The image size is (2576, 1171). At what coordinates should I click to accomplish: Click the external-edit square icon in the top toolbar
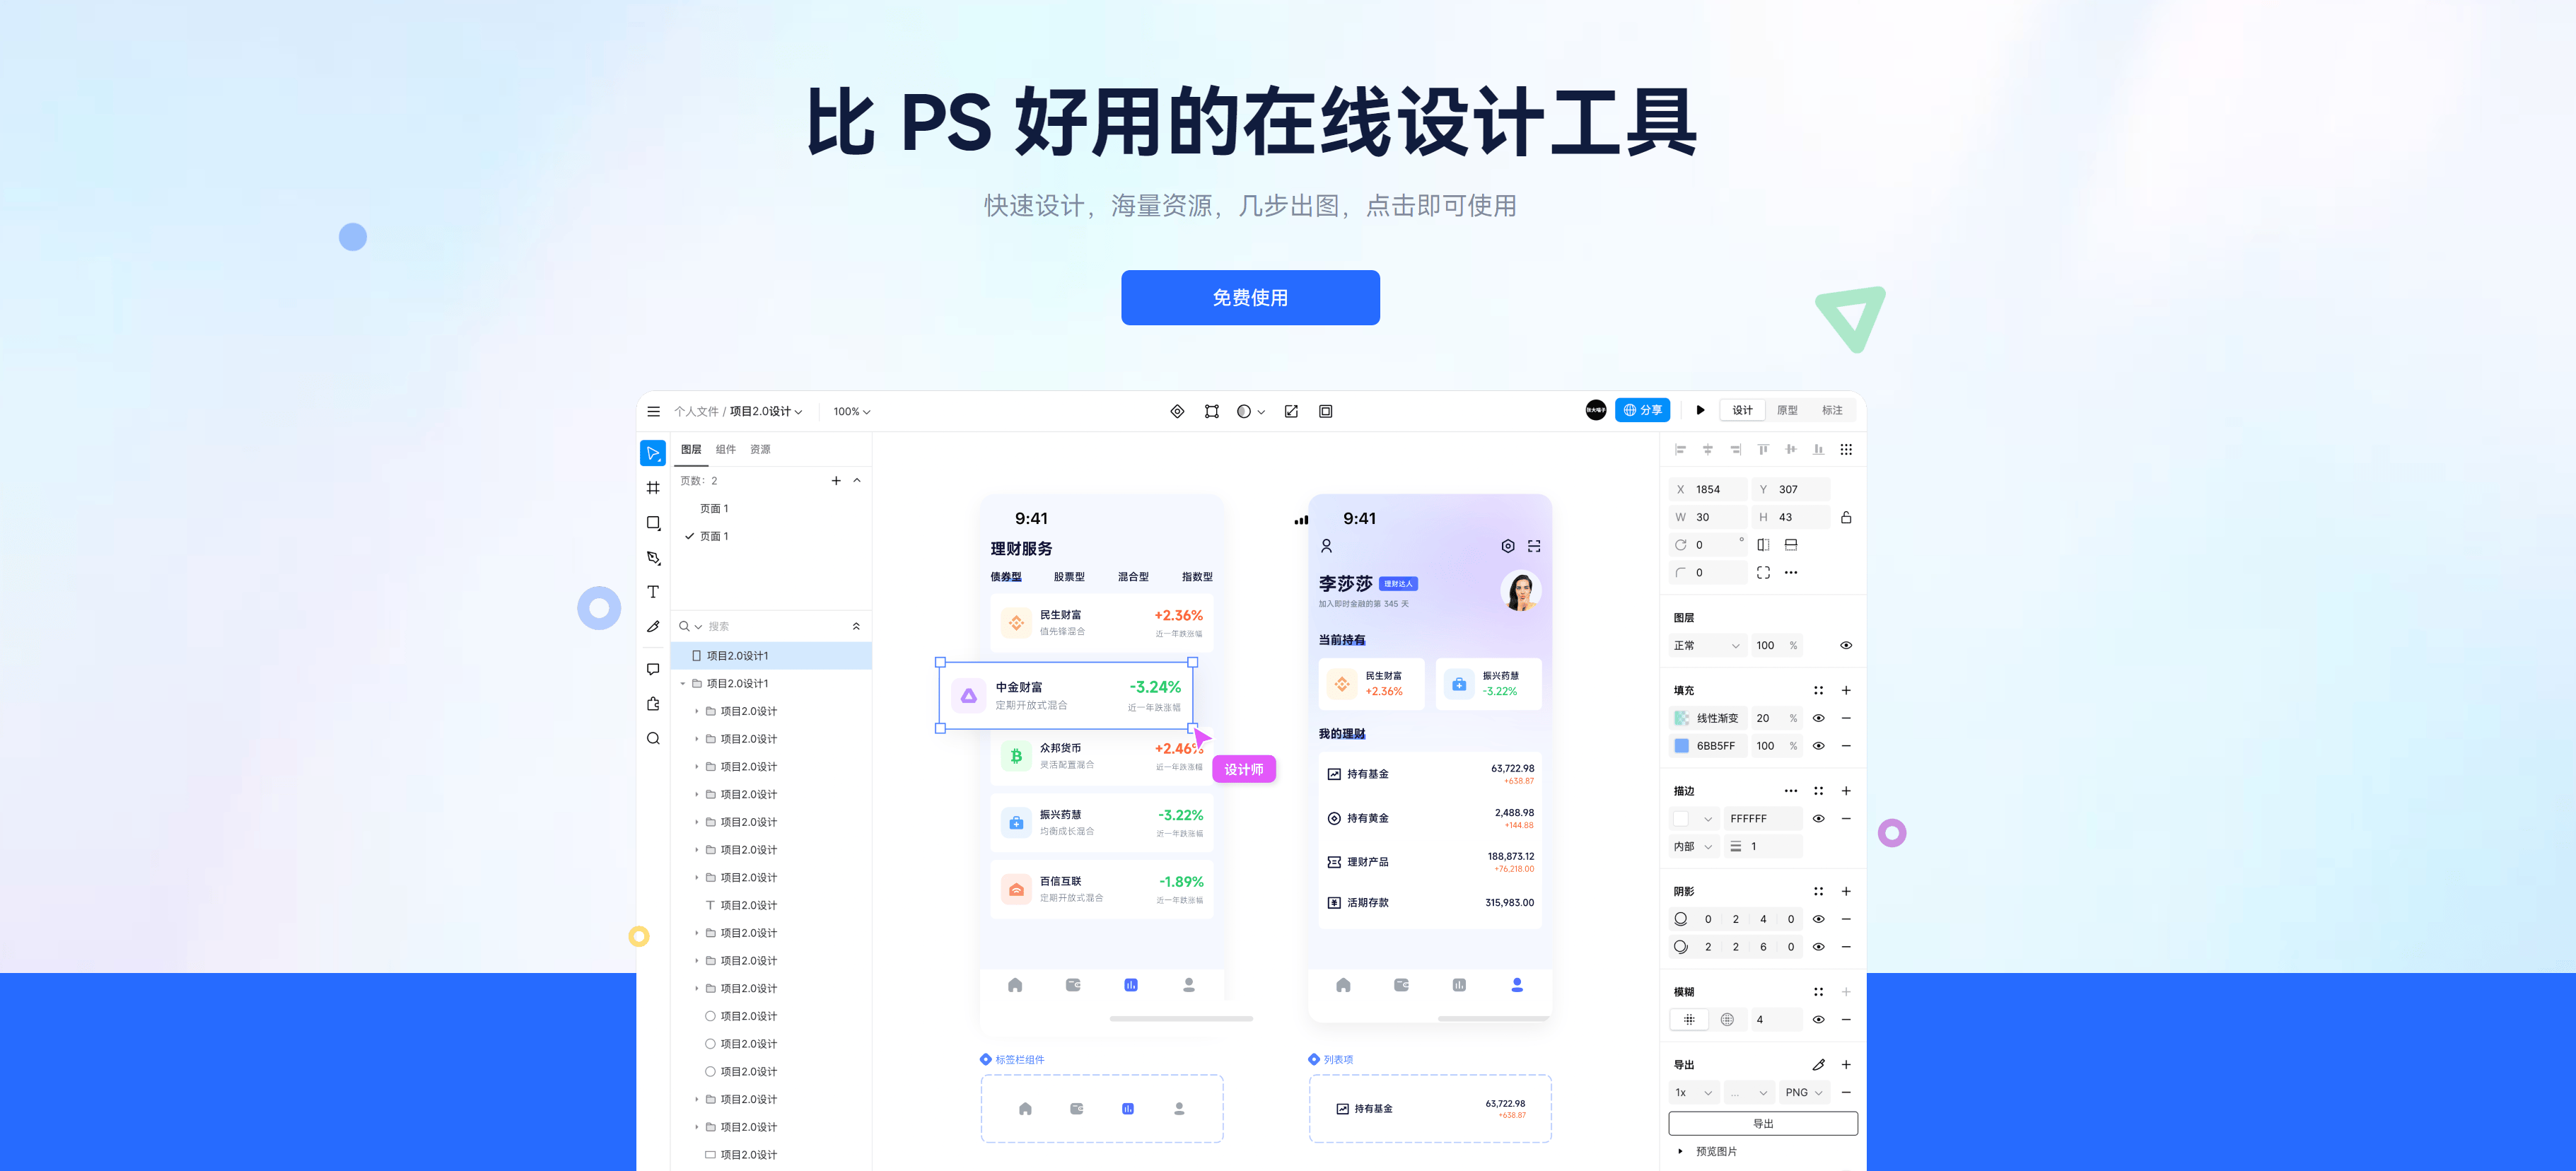(x=1291, y=411)
